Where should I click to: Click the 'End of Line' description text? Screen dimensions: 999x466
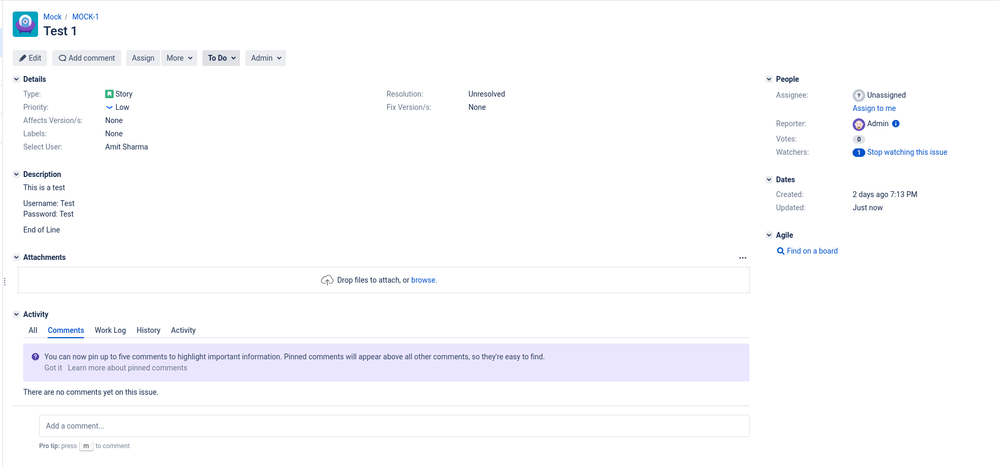point(41,229)
